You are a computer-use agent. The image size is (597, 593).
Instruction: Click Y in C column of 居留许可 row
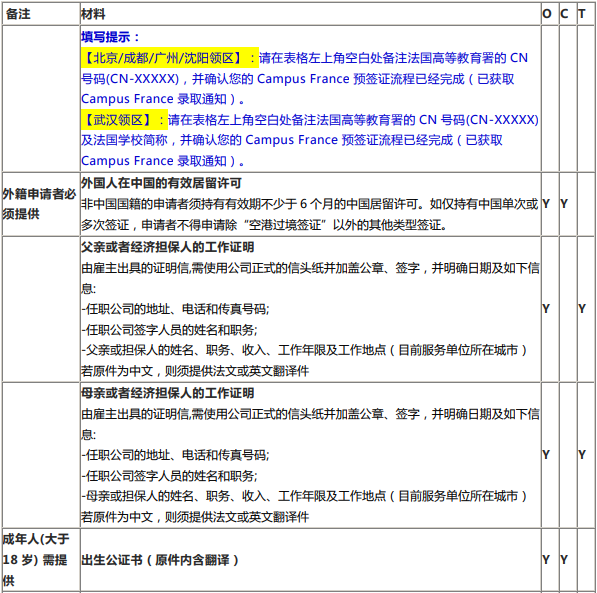[x=564, y=204]
